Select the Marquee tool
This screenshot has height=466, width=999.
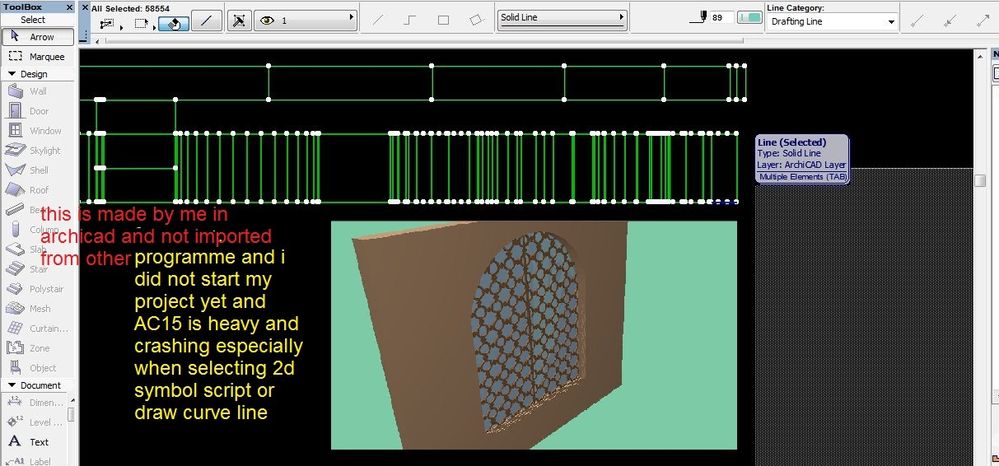coord(38,57)
